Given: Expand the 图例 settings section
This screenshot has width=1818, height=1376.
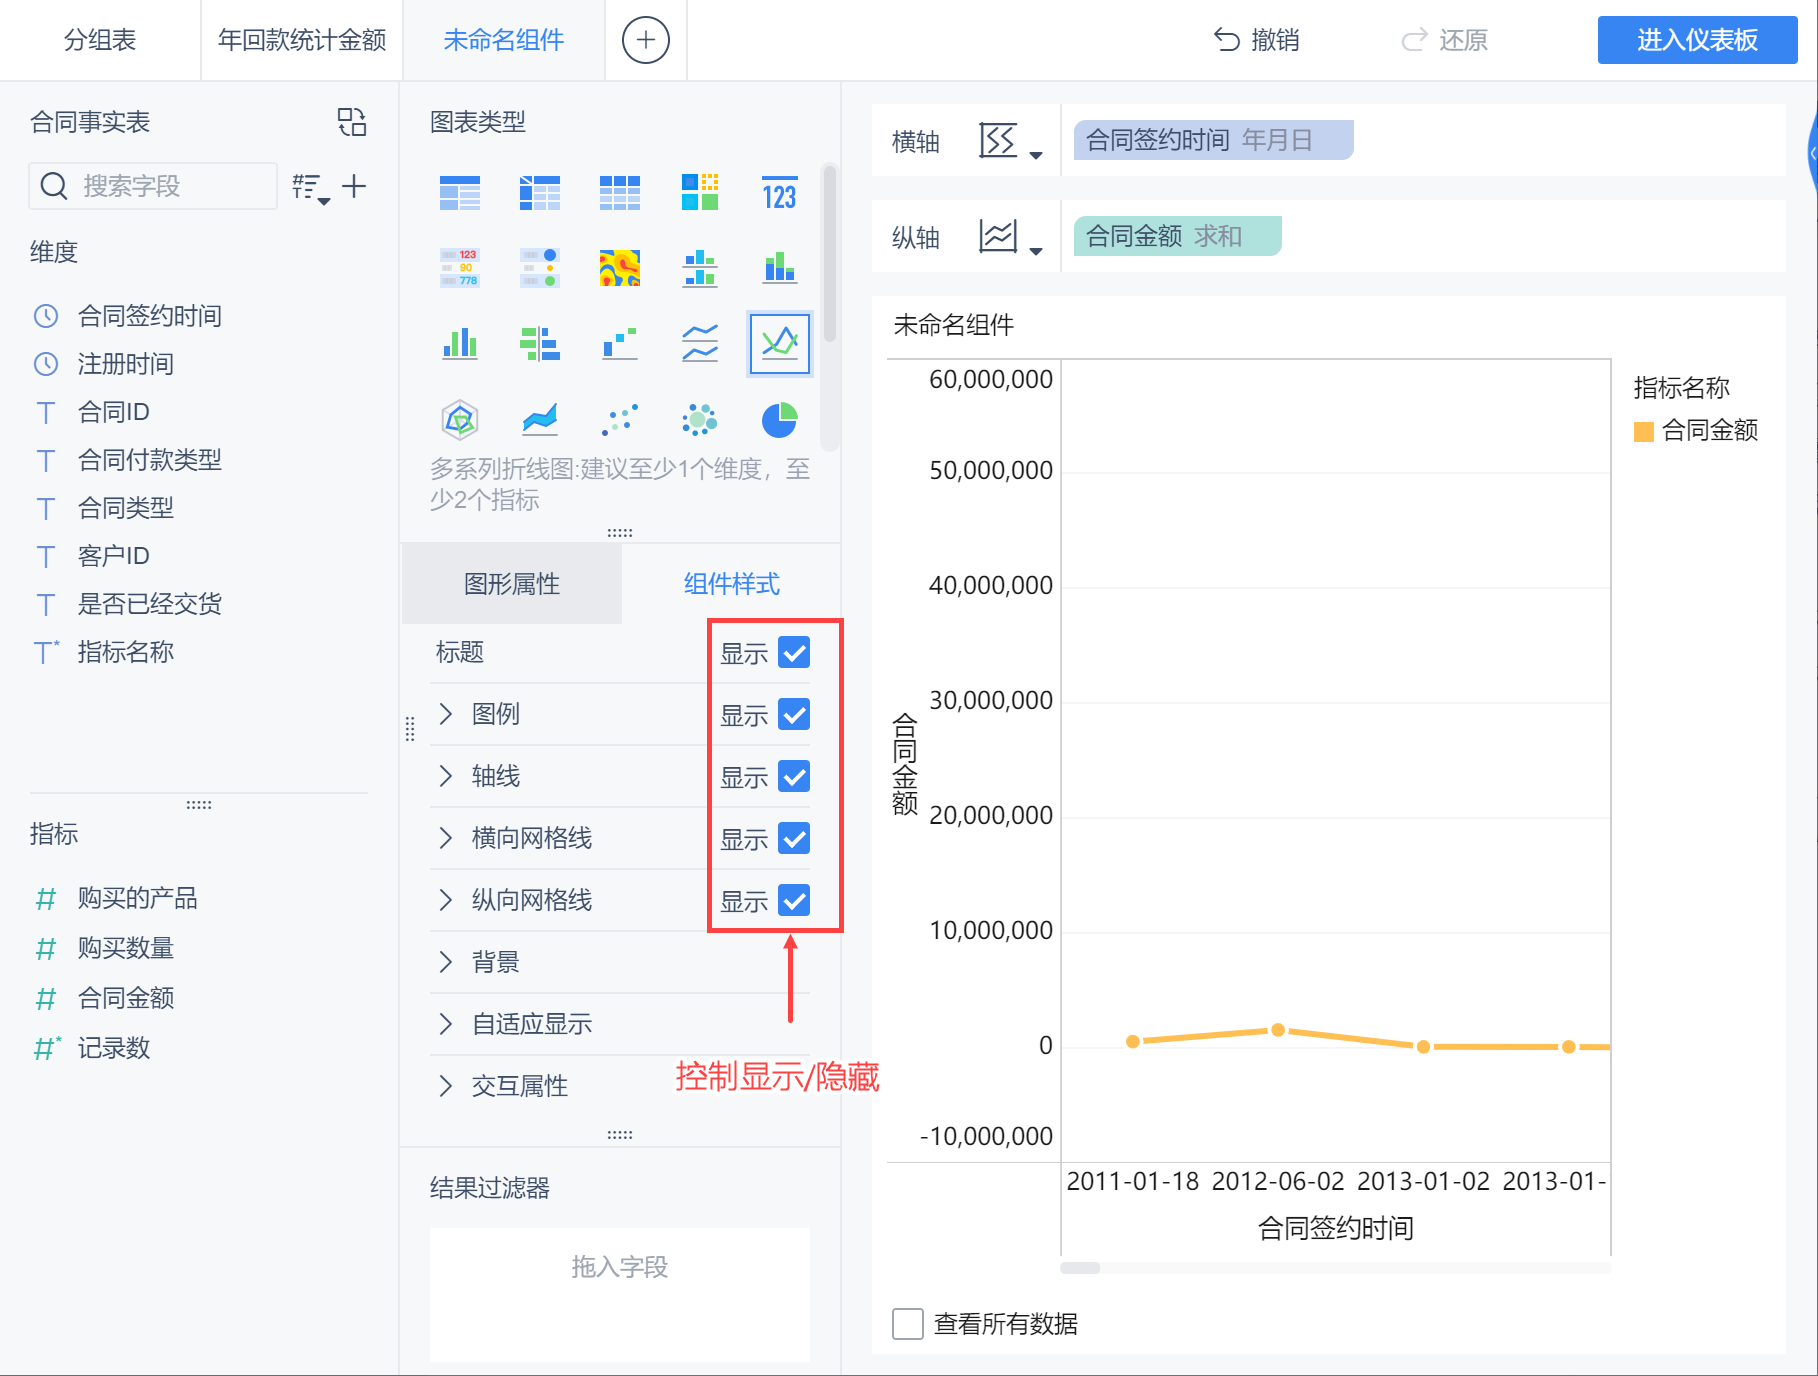Looking at the screenshot, I should point(446,714).
